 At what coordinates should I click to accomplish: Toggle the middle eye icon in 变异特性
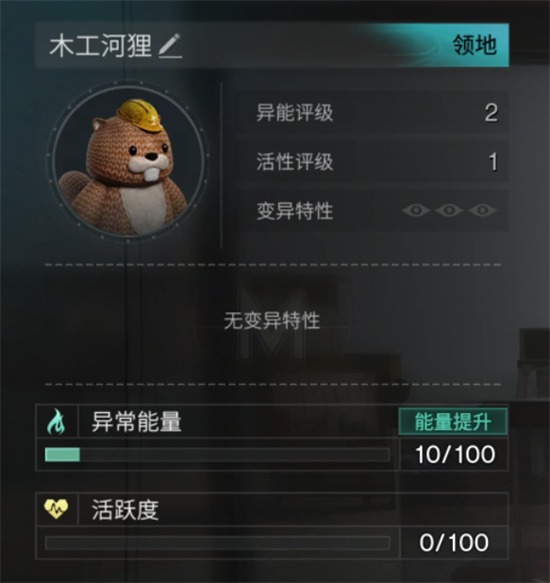[x=449, y=210]
